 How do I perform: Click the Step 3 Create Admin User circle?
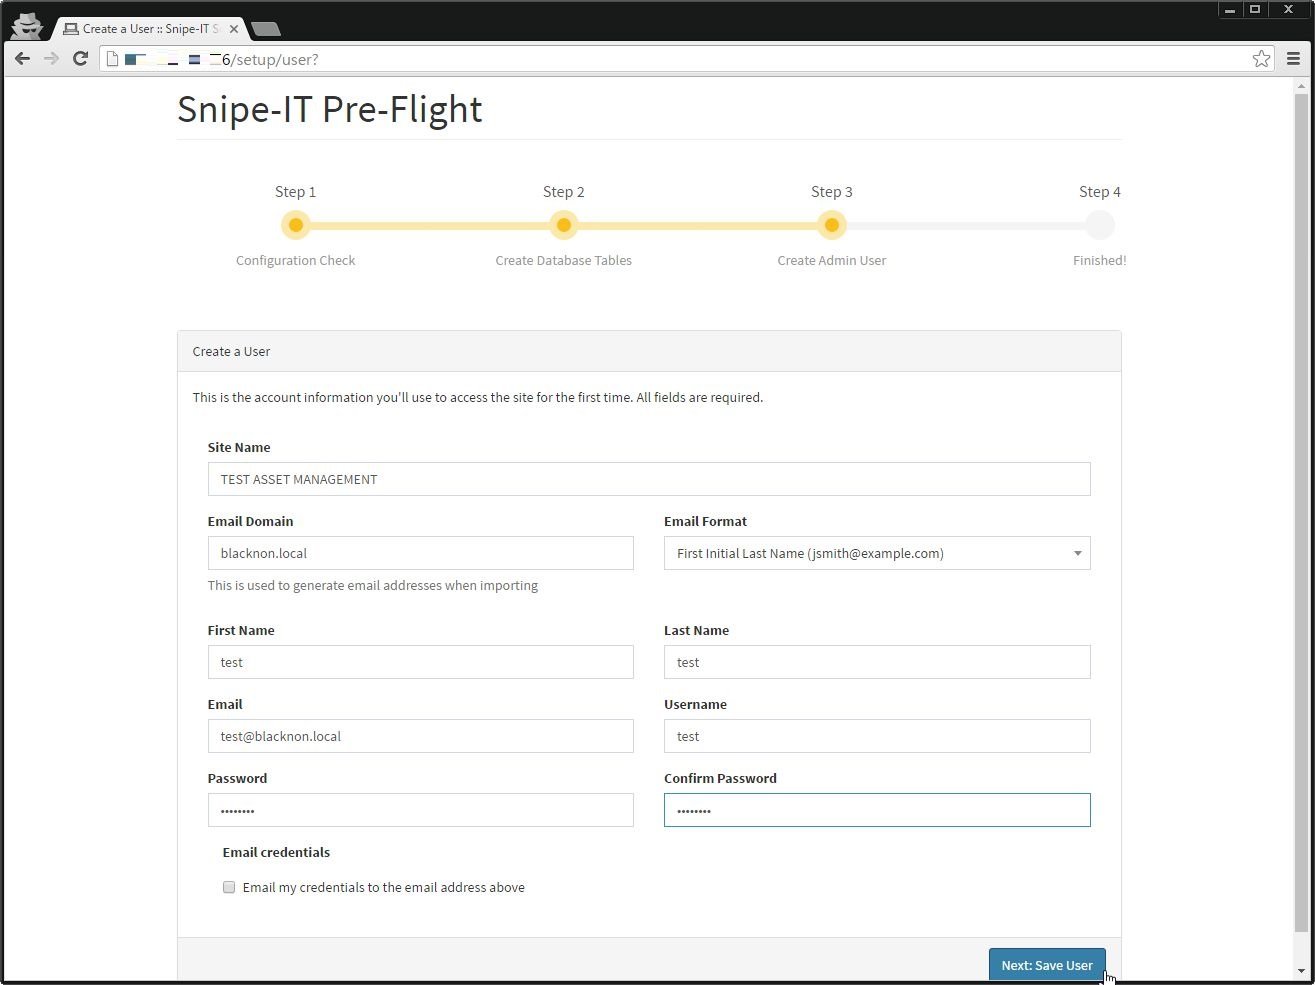831,225
